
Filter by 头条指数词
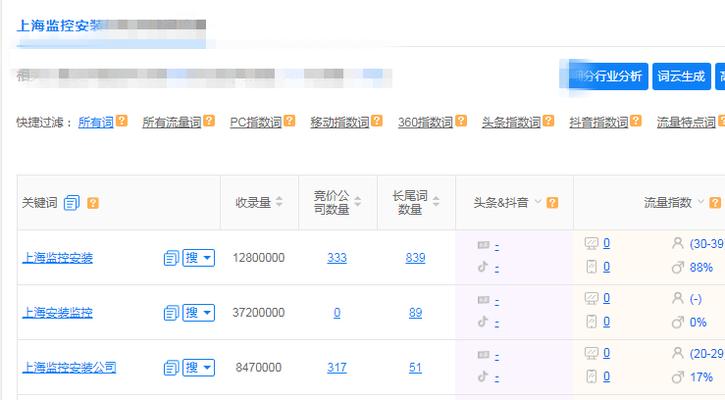coord(511,122)
